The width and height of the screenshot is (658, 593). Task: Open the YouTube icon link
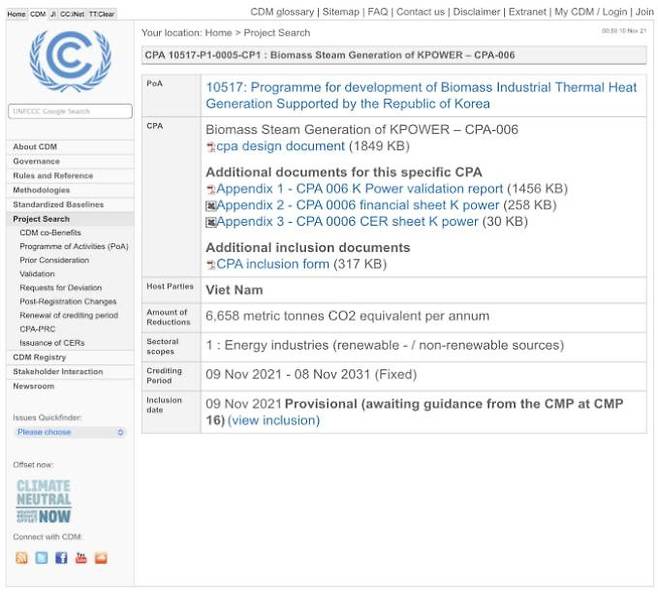[x=81, y=558]
